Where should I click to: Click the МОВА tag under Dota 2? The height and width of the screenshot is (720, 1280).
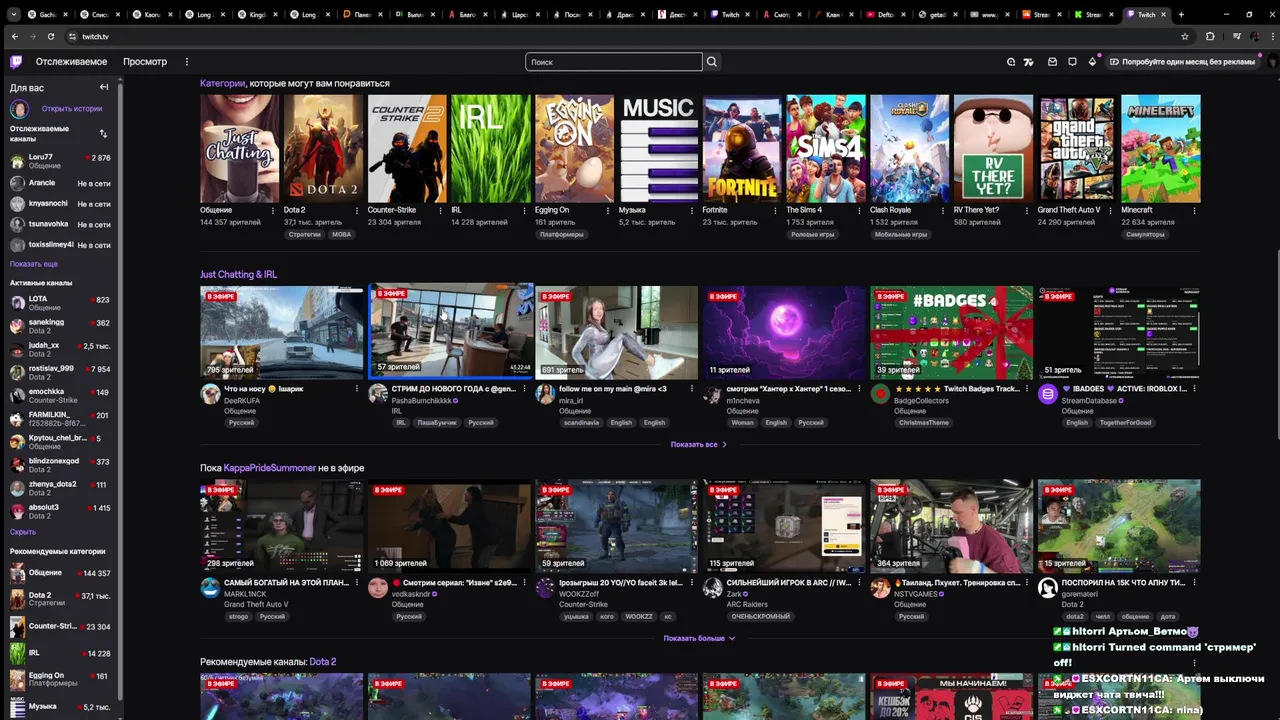[341, 235]
